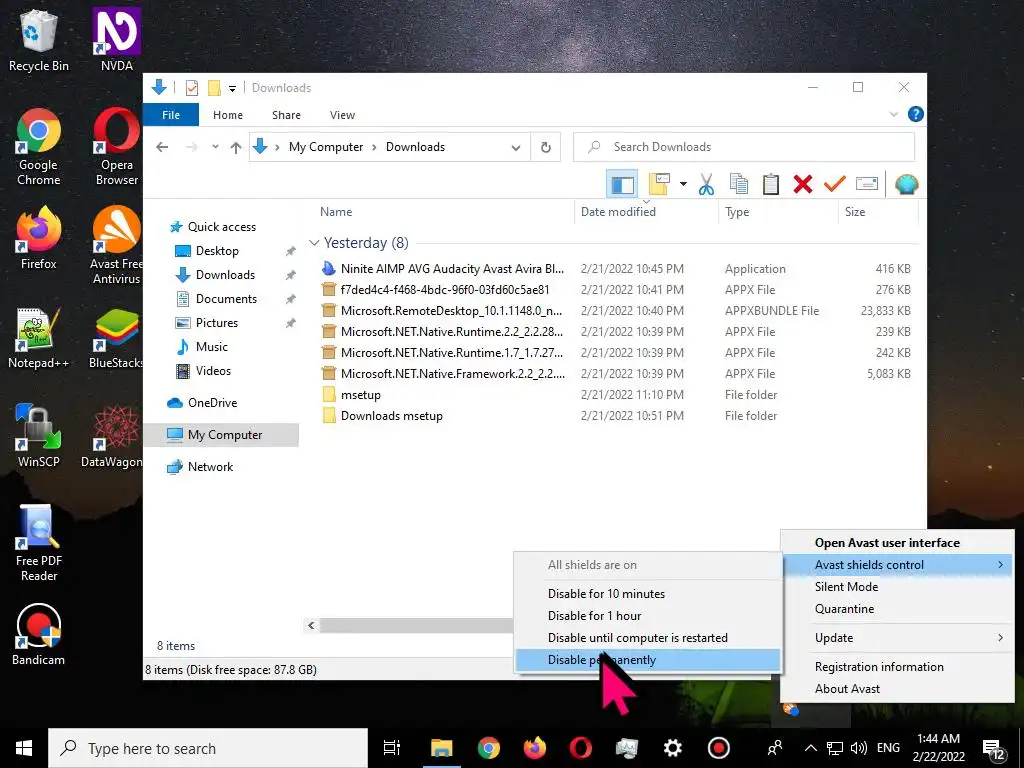Open the Task View taskbar button
Image resolution: width=1024 pixels, height=768 pixels.
pyautogui.click(x=391, y=748)
